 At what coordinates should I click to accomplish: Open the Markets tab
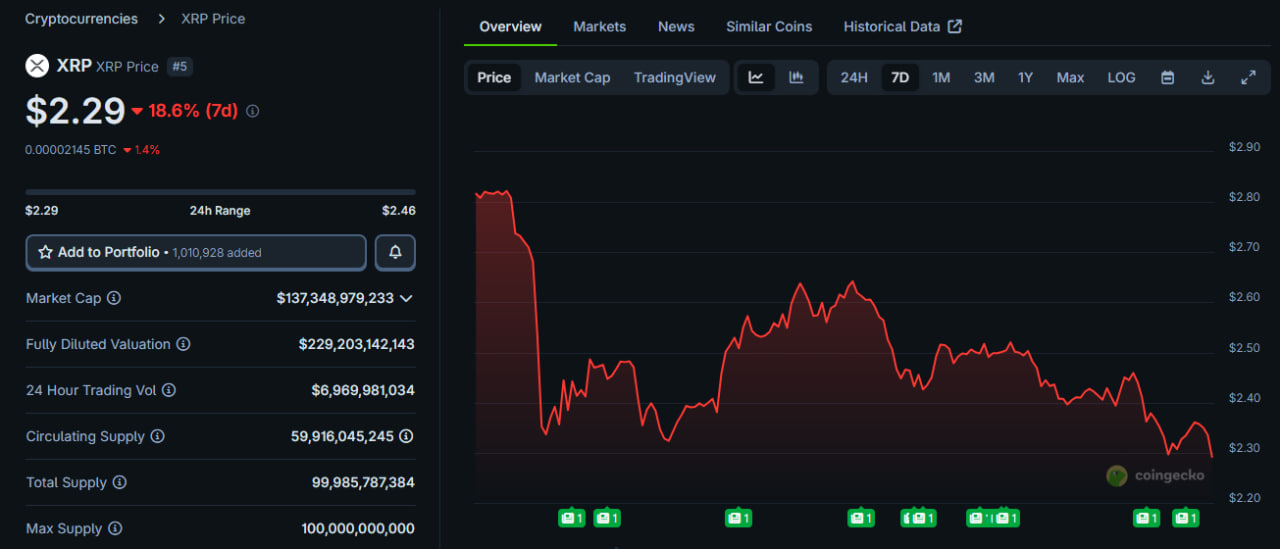click(599, 27)
